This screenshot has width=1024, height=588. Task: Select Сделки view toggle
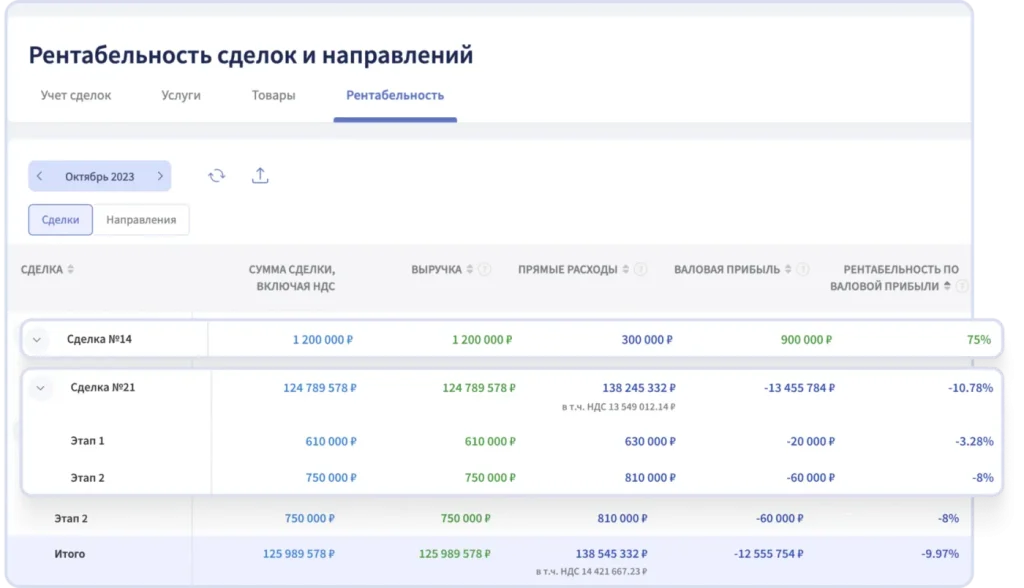point(60,220)
